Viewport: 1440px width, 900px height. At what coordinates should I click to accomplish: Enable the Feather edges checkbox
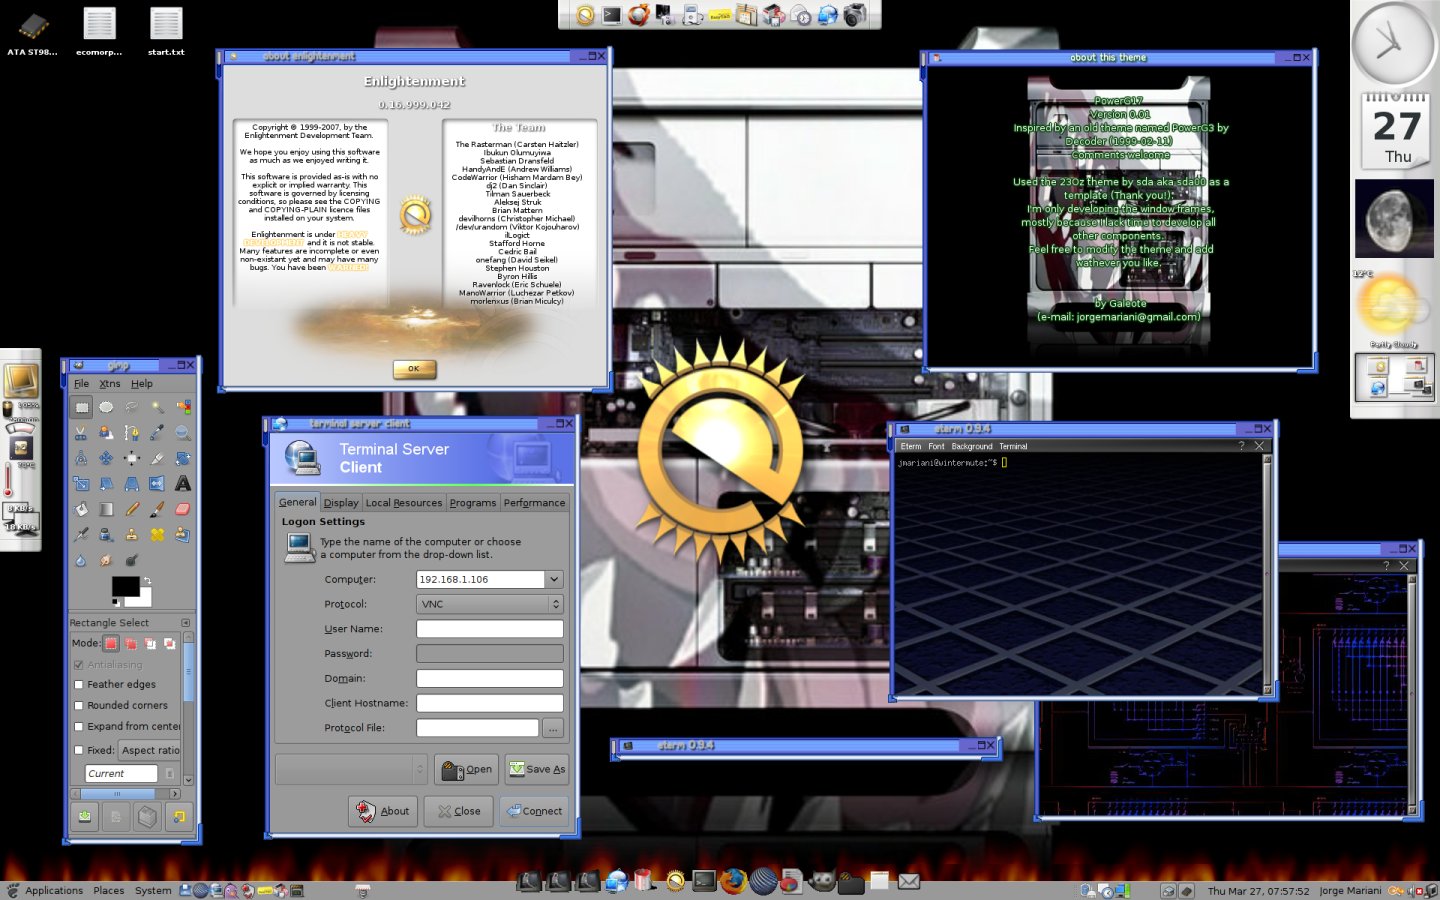pos(79,685)
